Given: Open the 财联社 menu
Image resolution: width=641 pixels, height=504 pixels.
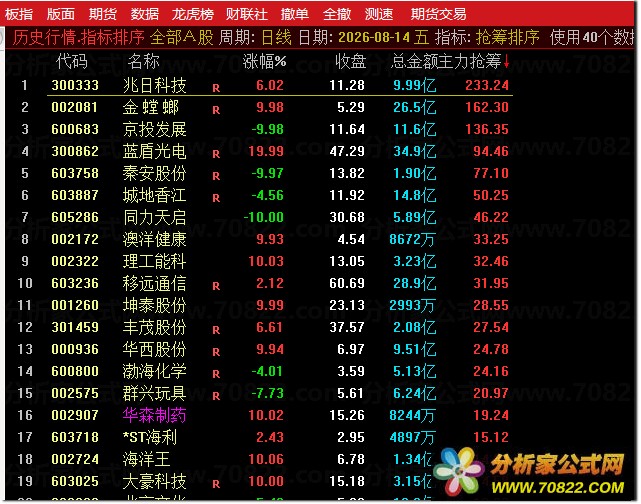Looking at the screenshot, I should pos(247,14).
